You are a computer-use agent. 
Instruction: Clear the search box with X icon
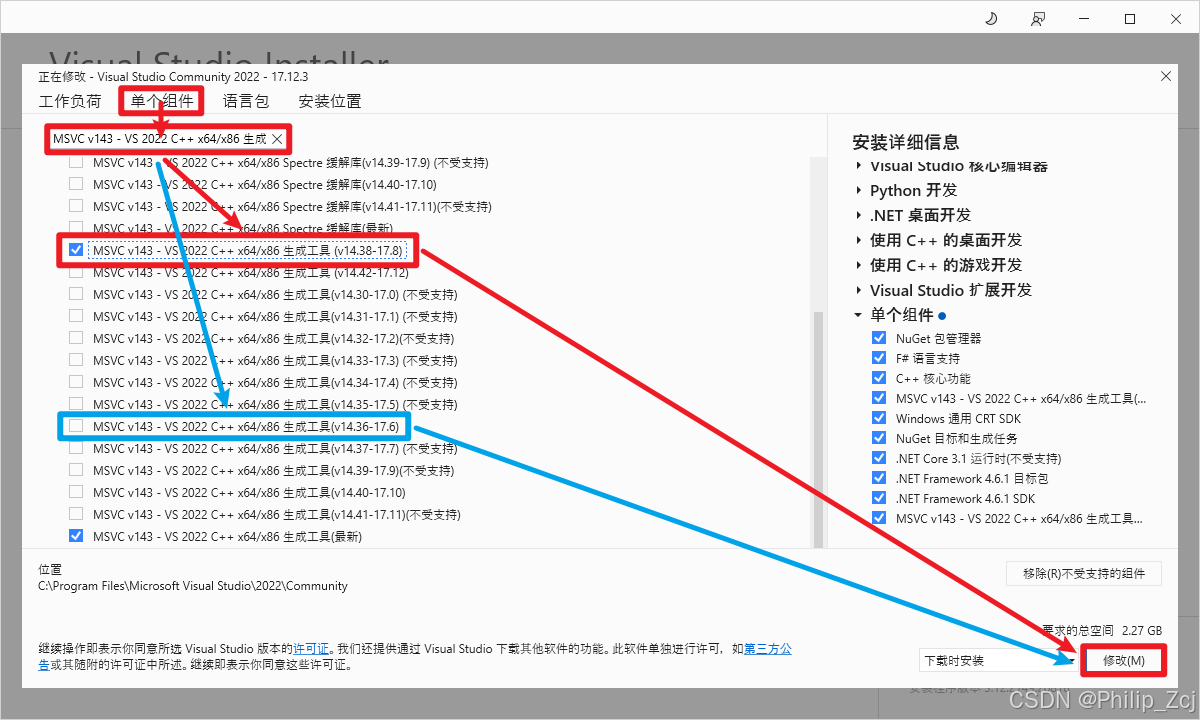coord(277,139)
